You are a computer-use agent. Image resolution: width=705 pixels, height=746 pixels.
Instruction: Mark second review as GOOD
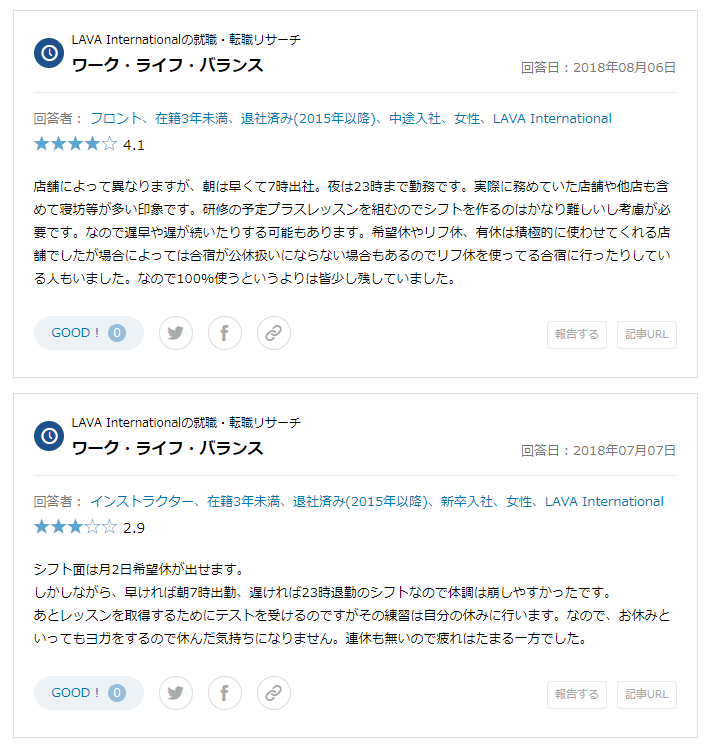pos(88,693)
